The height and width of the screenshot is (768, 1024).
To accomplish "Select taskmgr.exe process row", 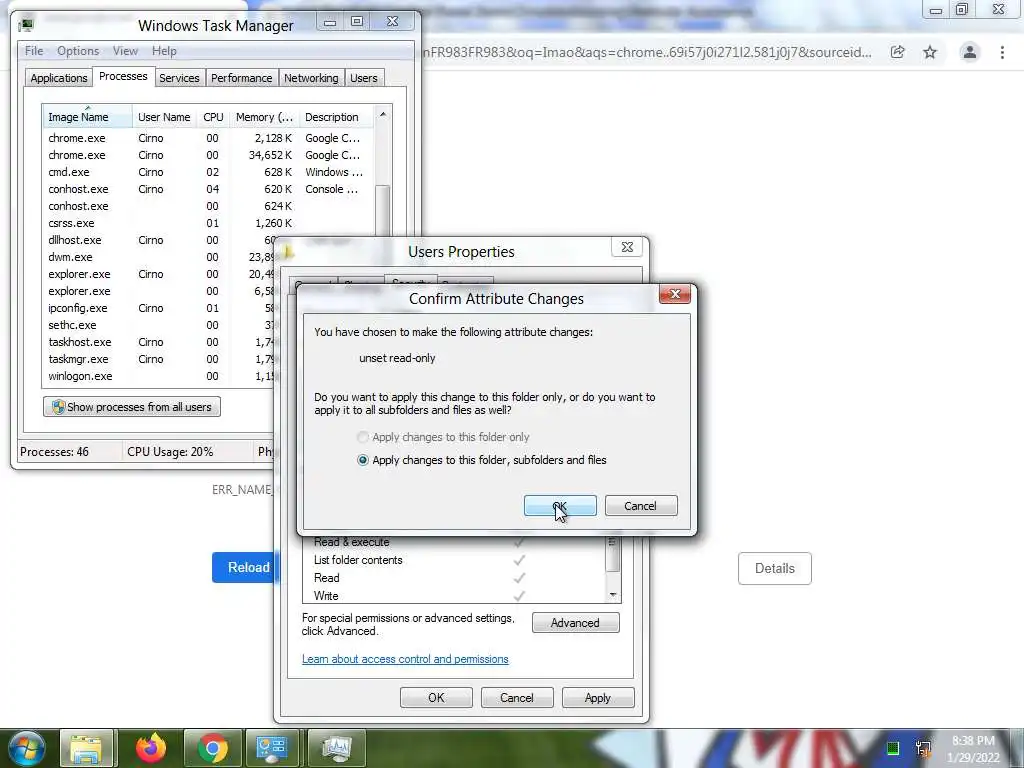I will pyautogui.click(x=159, y=359).
